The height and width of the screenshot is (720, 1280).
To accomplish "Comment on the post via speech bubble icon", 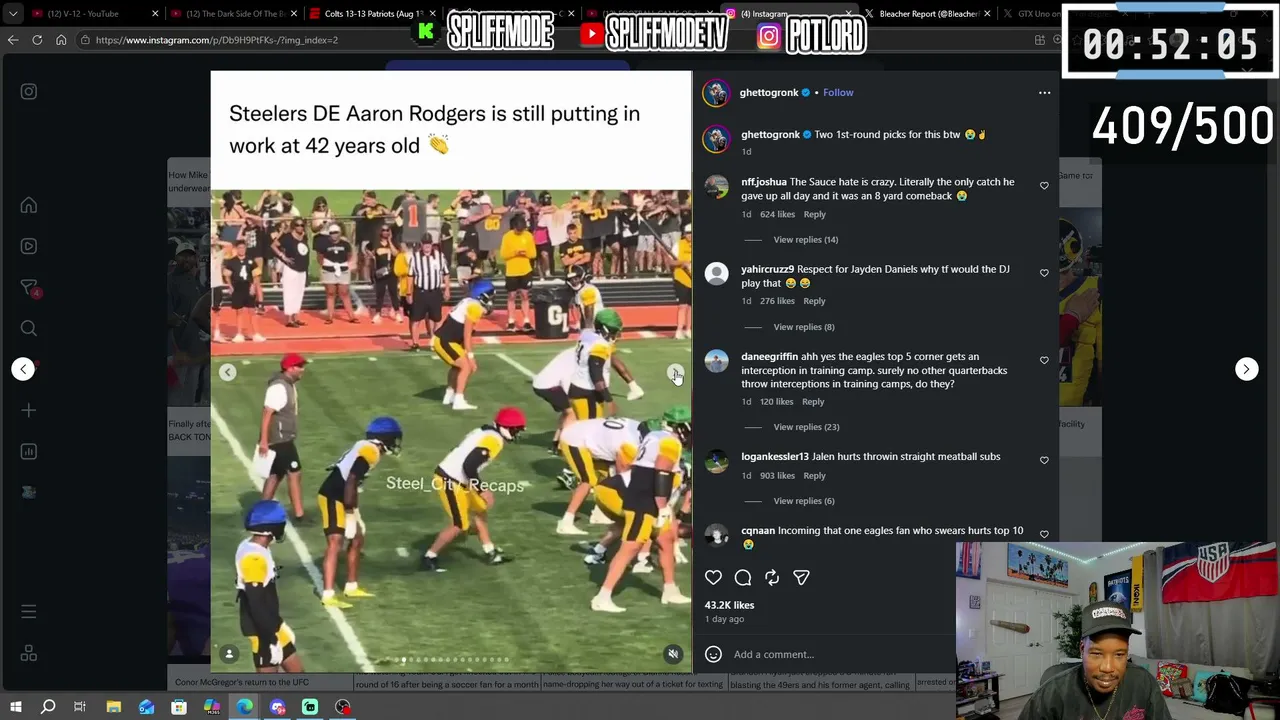I will 743,577.
